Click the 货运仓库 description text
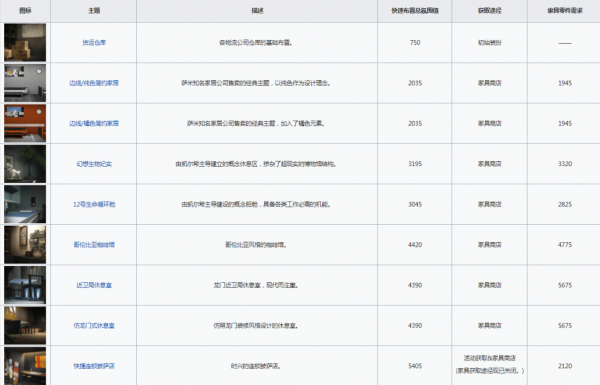Image resolution: width=600 pixels, height=385 pixels. (x=256, y=42)
